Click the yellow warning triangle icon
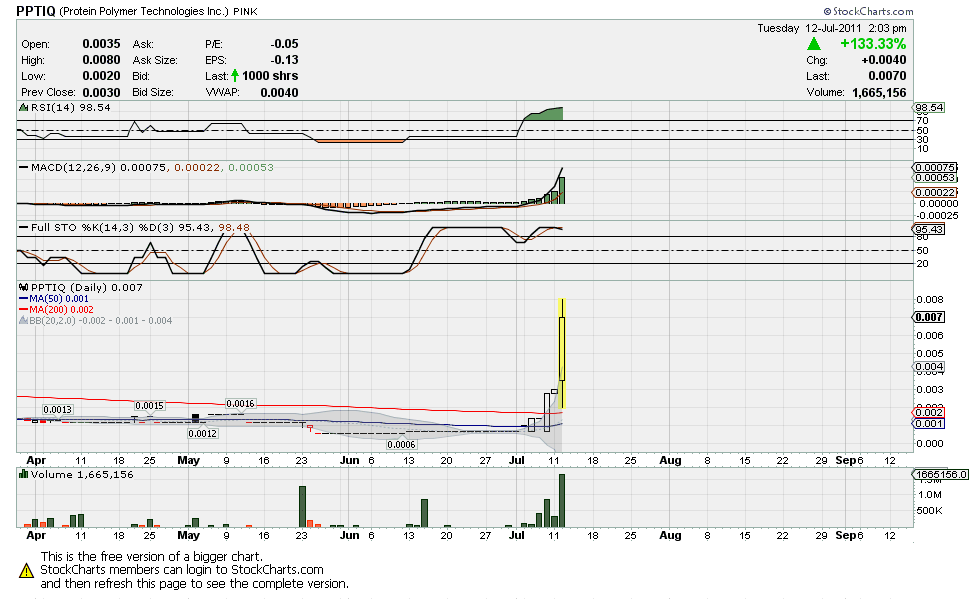This screenshot has height=600, width=975. tap(26, 570)
